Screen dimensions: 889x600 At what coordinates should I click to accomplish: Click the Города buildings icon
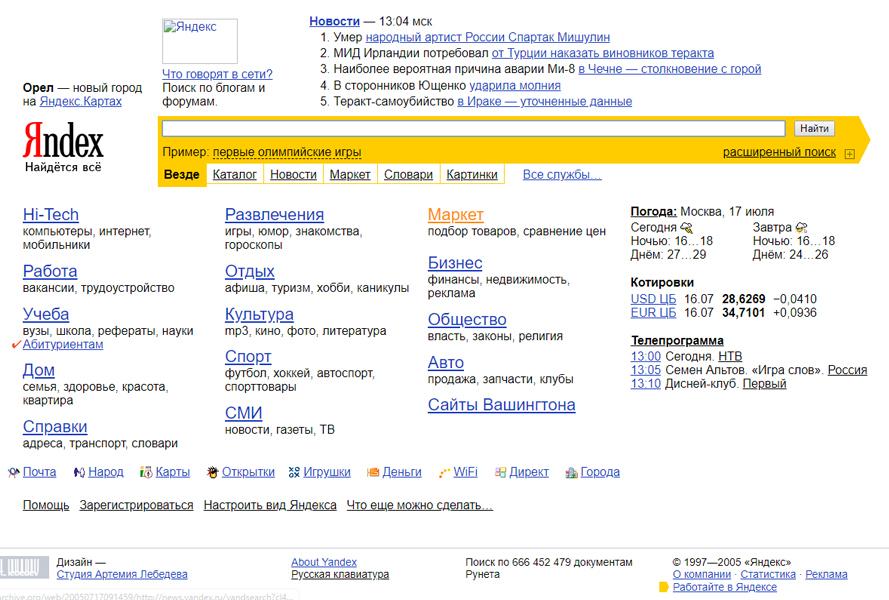[571, 472]
